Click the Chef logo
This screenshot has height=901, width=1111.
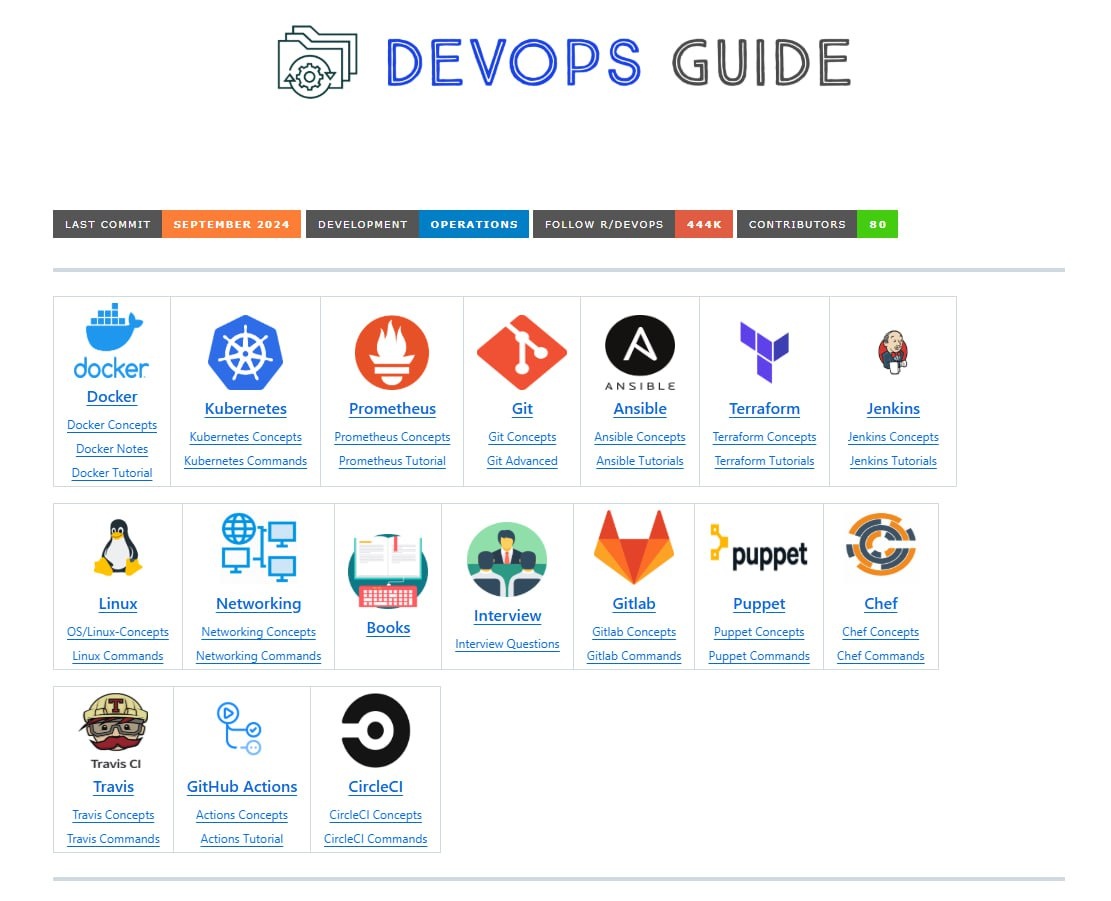click(881, 545)
